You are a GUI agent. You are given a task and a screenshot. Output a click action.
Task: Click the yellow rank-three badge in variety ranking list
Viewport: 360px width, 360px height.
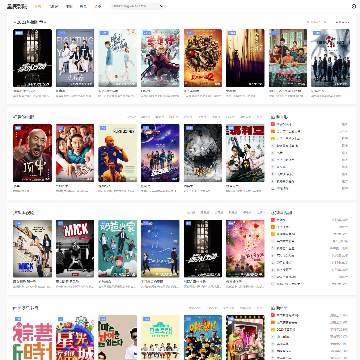click(x=273, y=329)
